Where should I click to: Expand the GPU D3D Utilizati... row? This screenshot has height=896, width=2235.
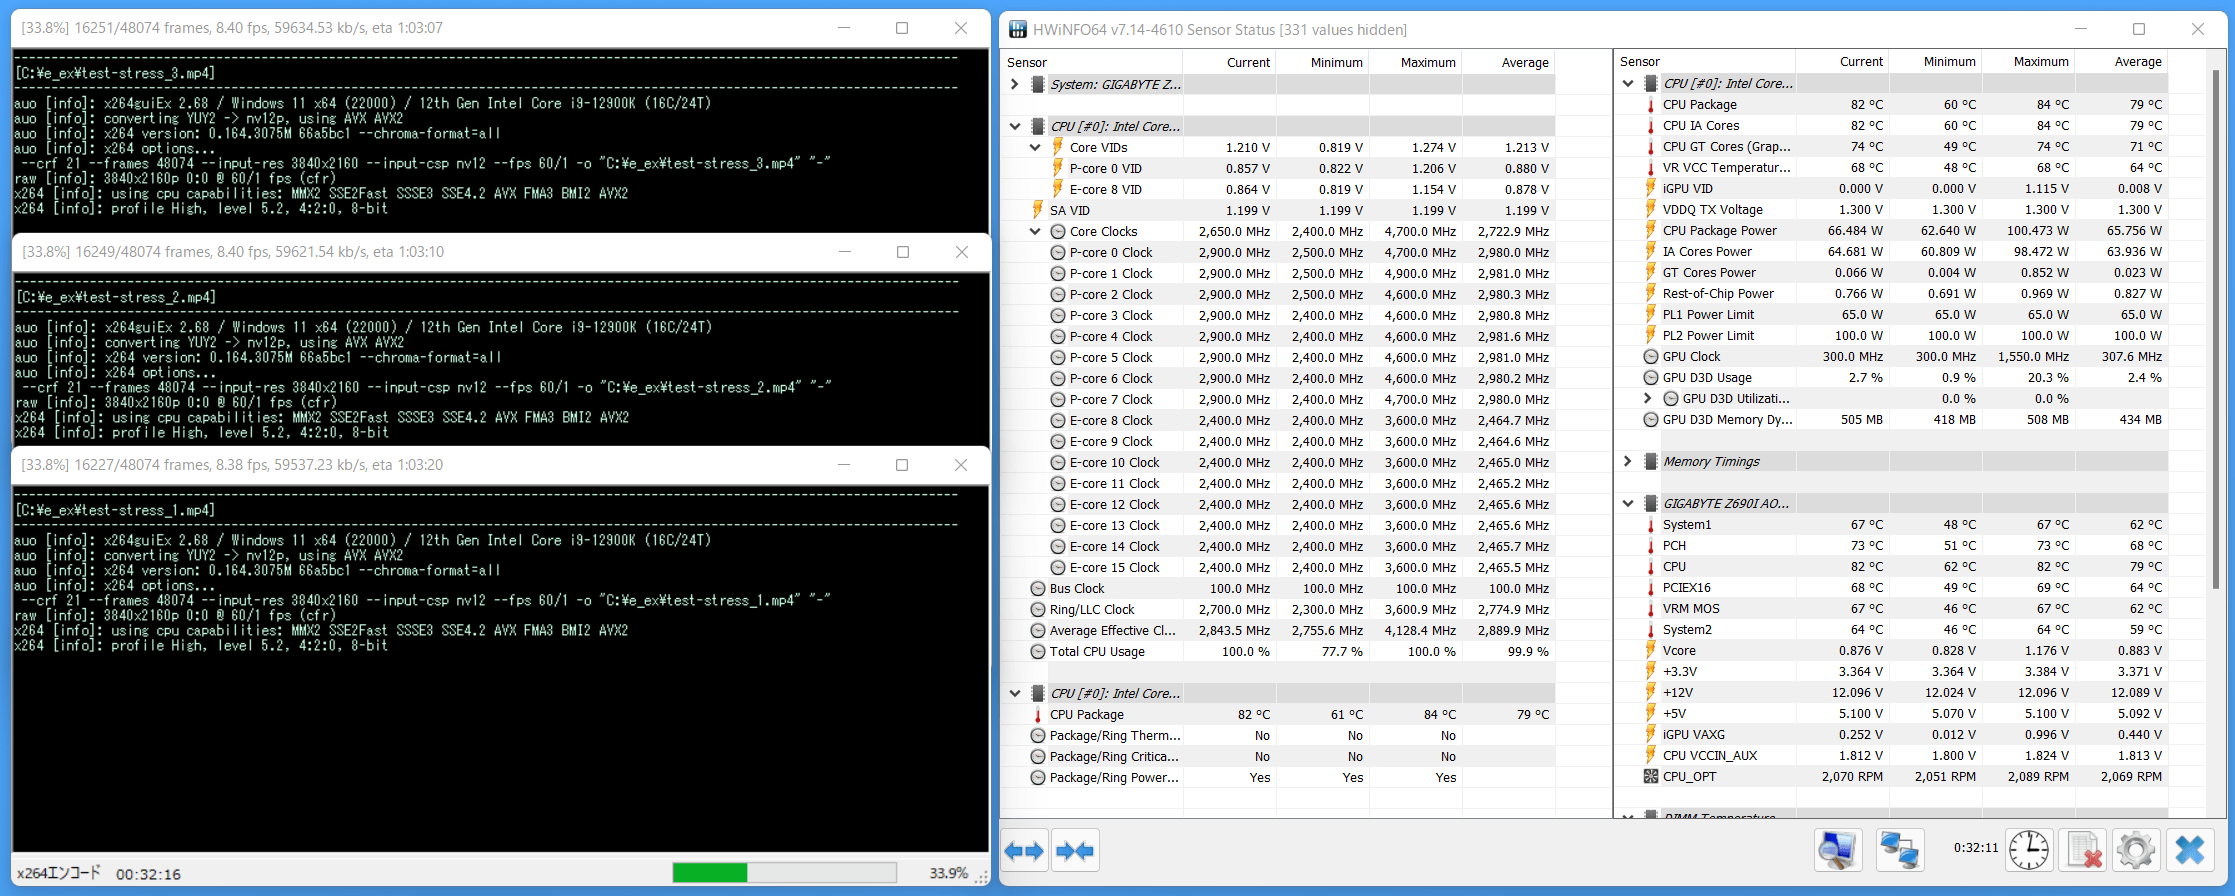1648,398
